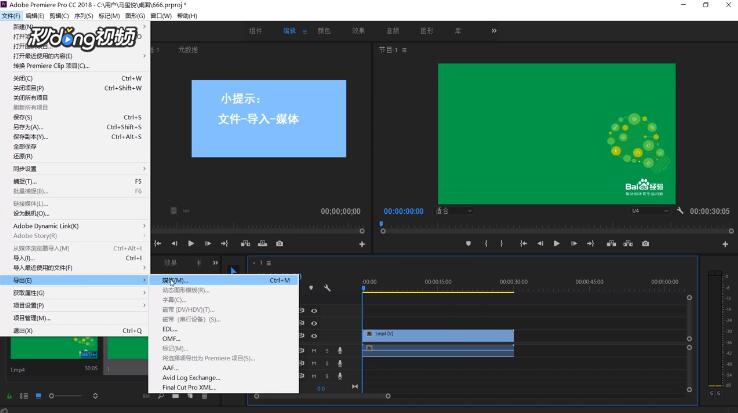Mute the first audio track (M)
The height and width of the screenshot is (413, 738).
pyautogui.click(x=314, y=351)
